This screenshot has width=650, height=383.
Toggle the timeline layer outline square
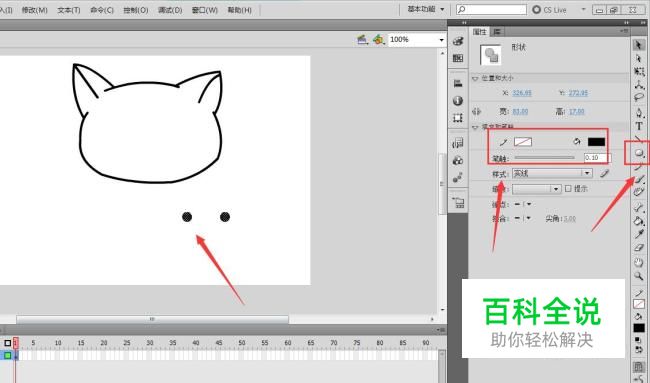7,343
